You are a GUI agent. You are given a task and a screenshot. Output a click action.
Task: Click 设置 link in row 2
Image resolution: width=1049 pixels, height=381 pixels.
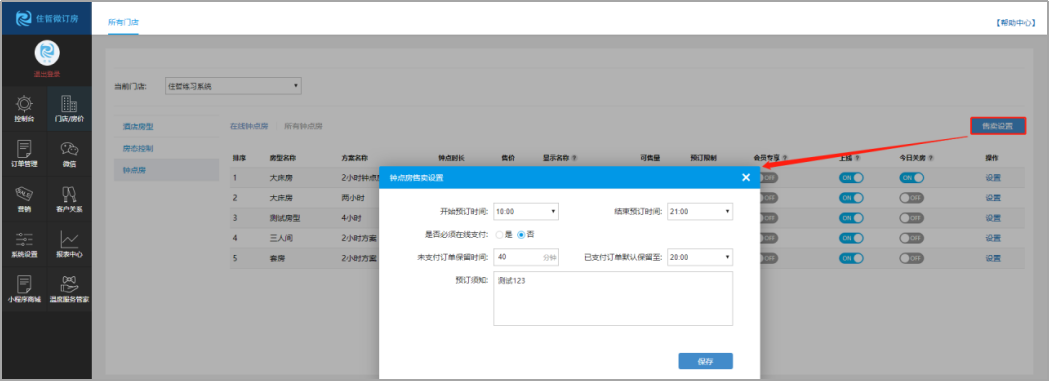(x=993, y=198)
